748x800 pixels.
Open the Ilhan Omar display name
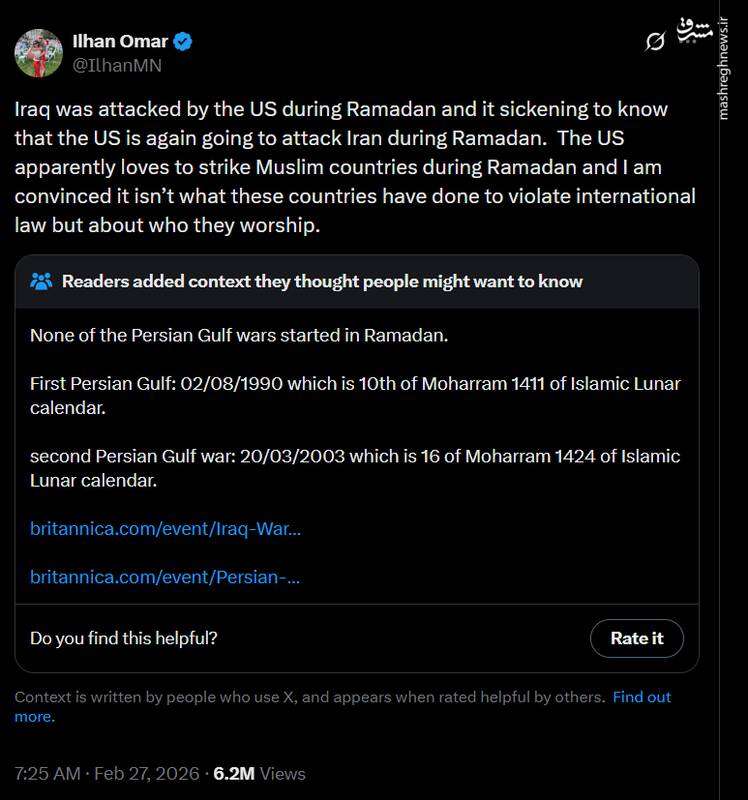pos(120,41)
